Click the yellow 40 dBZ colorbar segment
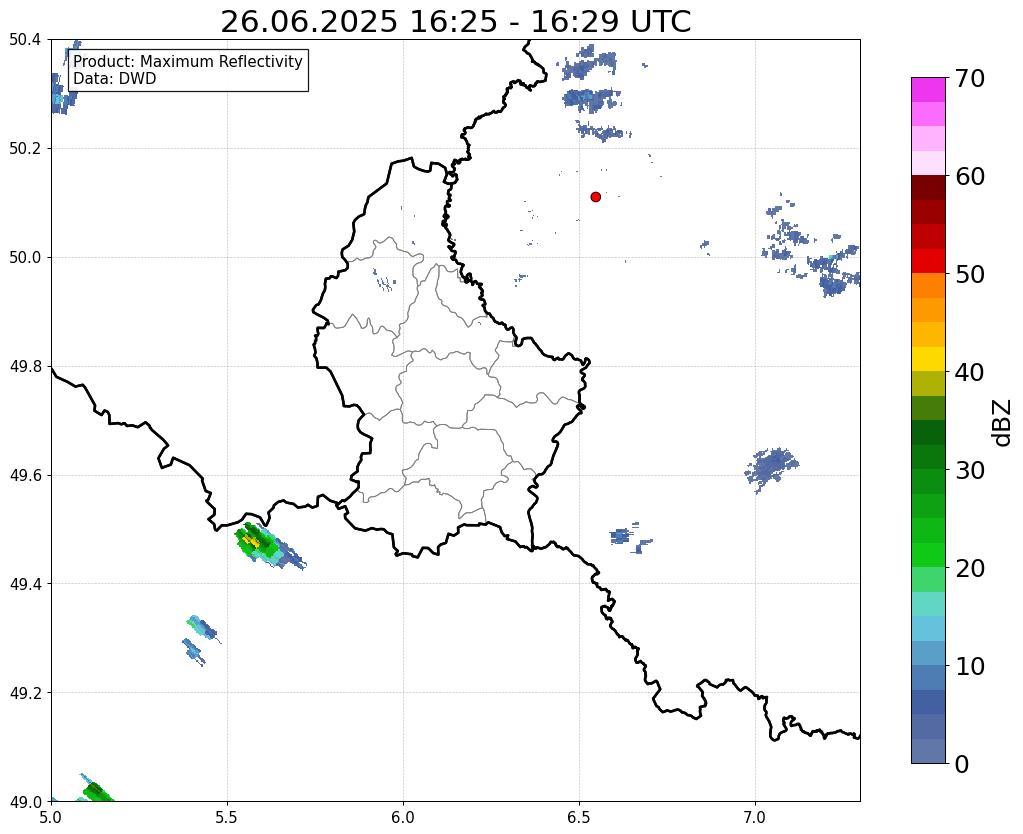 tap(928, 359)
